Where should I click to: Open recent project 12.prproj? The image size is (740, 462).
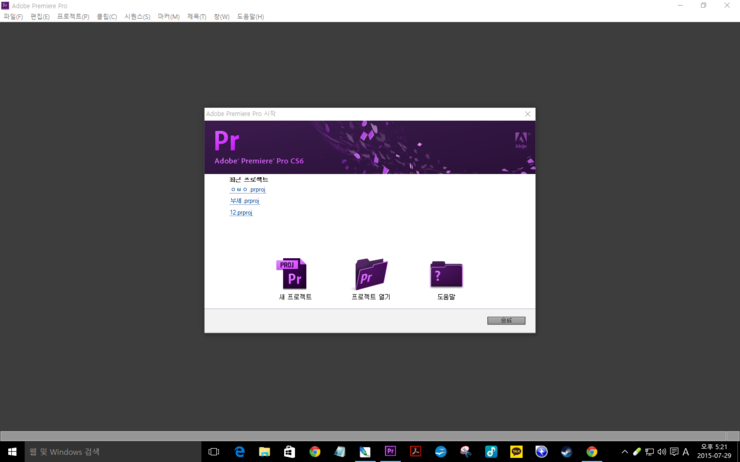pos(241,212)
